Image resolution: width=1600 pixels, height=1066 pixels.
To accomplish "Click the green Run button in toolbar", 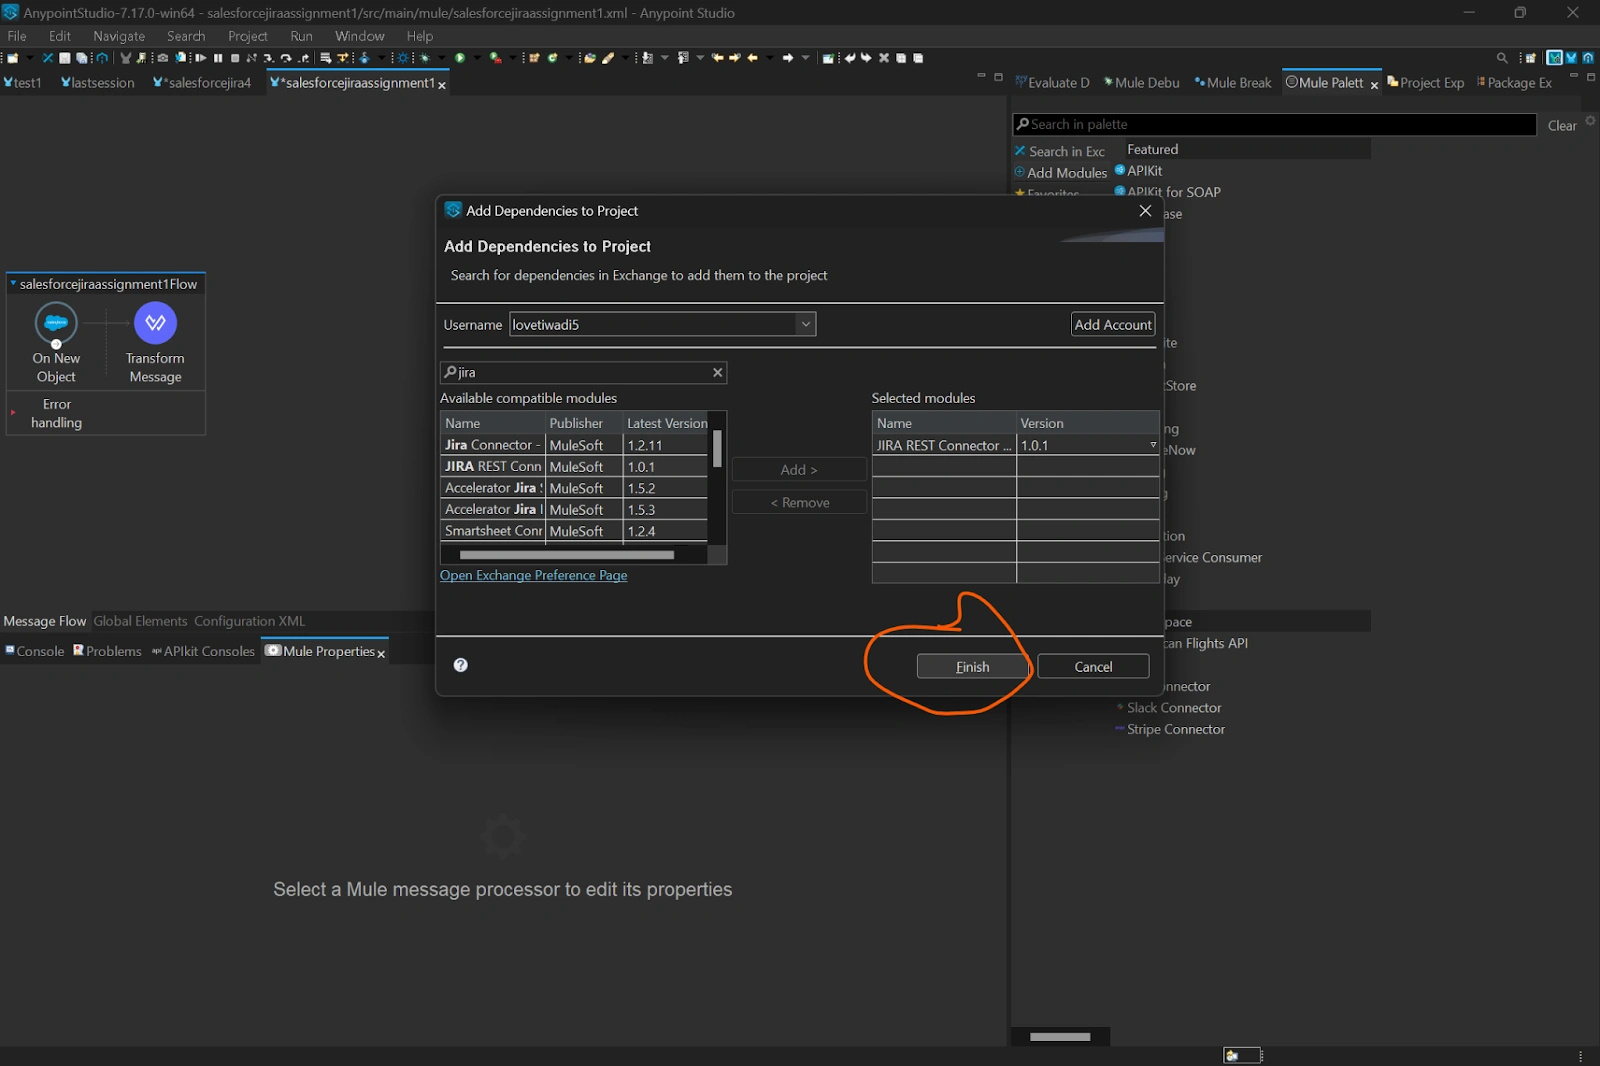I will click(460, 58).
